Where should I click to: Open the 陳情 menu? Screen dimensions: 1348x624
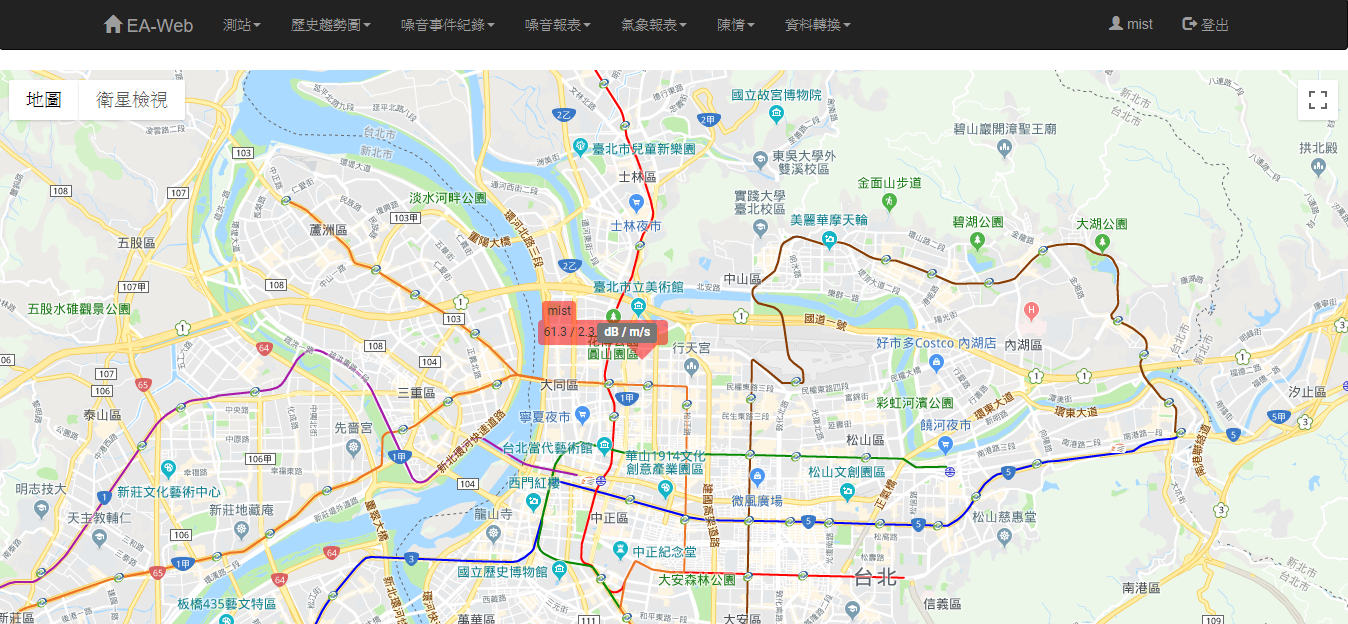736,25
